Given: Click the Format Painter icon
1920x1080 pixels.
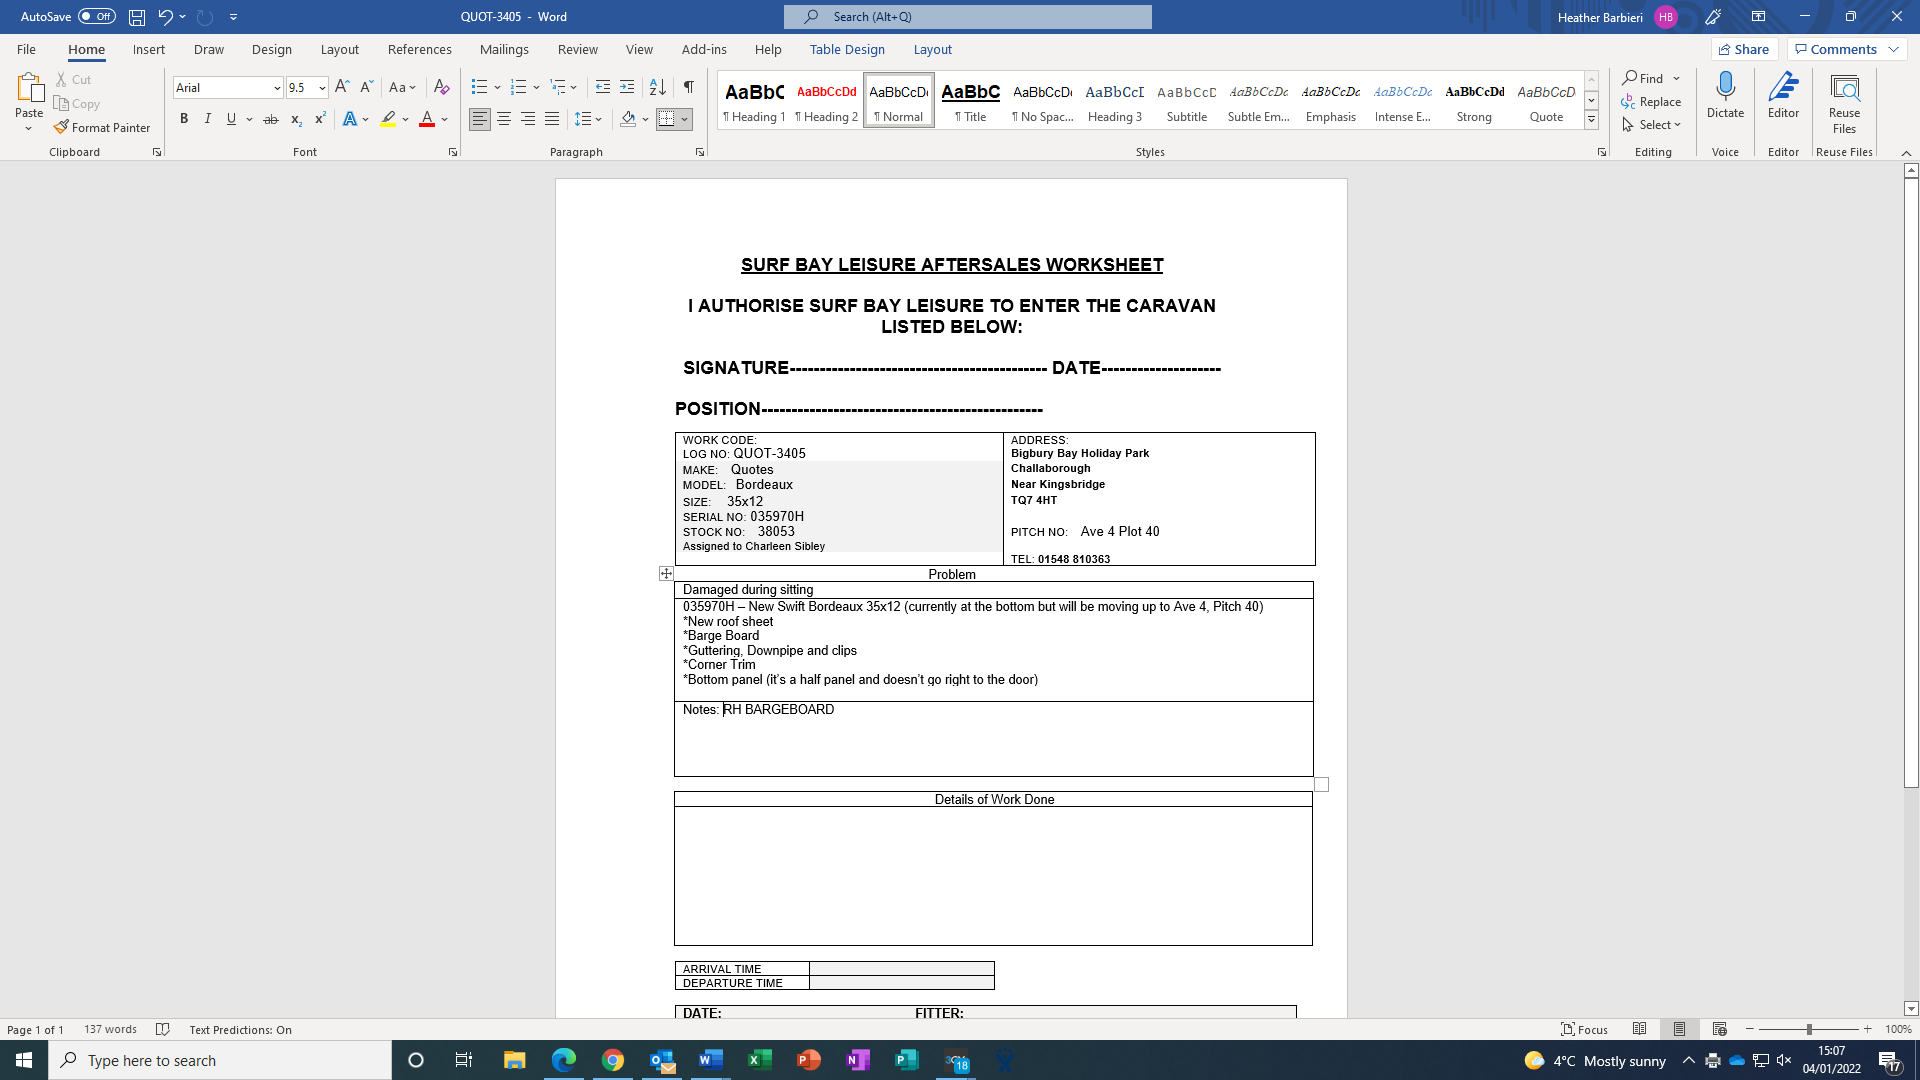Looking at the screenshot, I should coord(62,127).
